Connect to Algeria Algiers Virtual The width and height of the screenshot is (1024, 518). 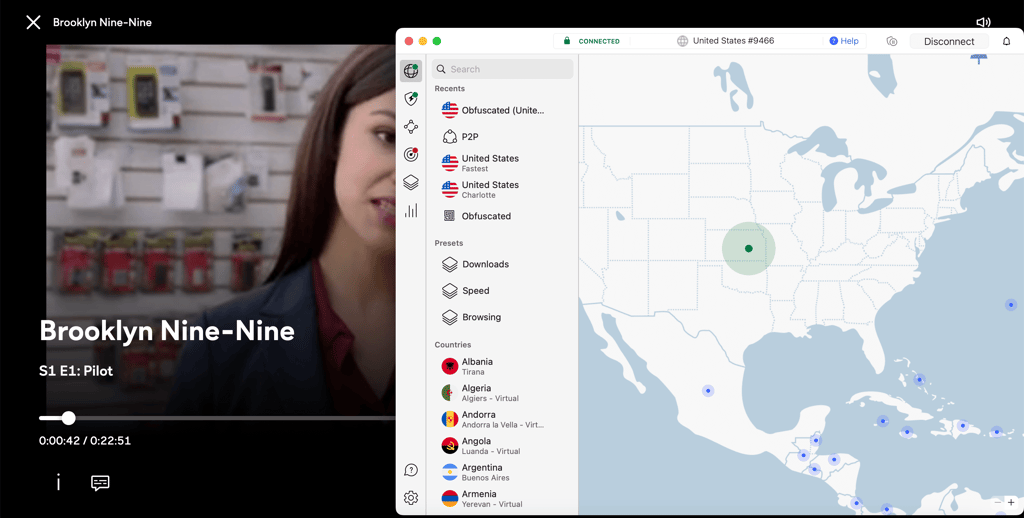click(500, 393)
